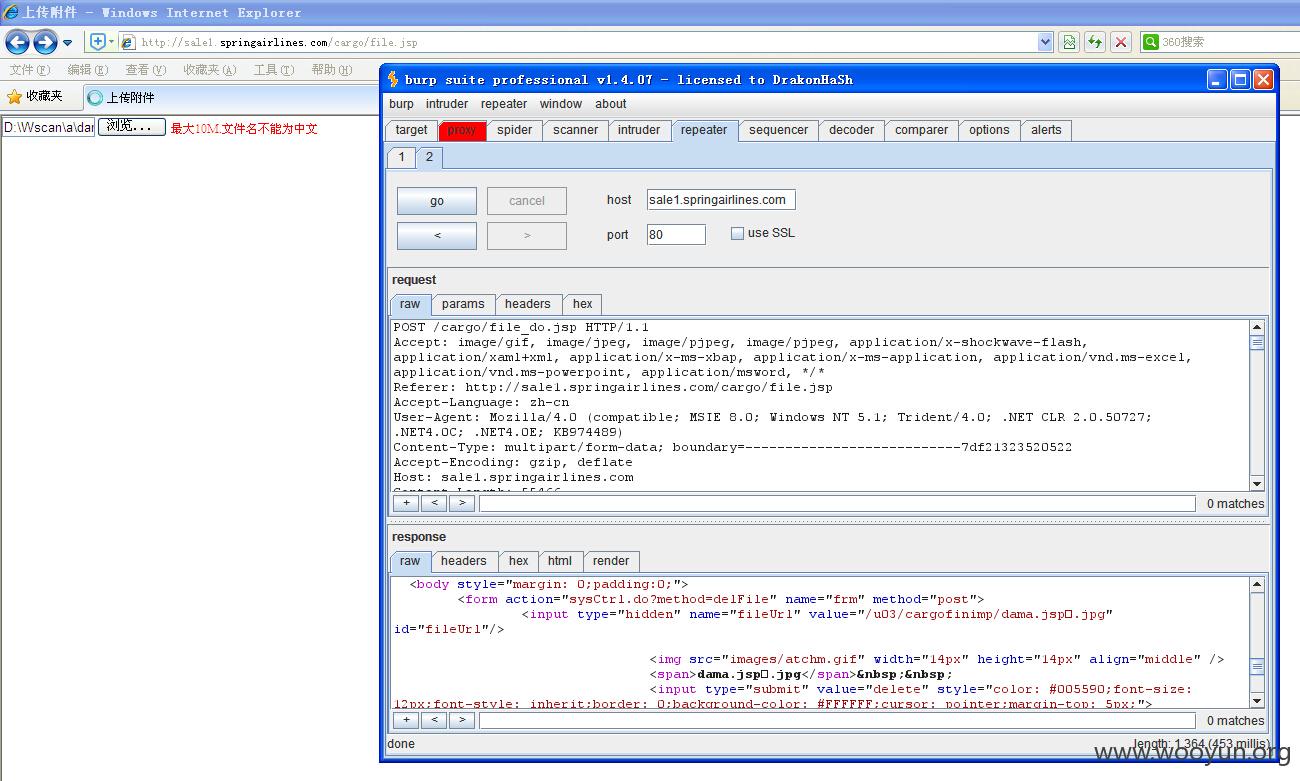
Task: Switch to the red proxy tab
Action: (x=462, y=130)
